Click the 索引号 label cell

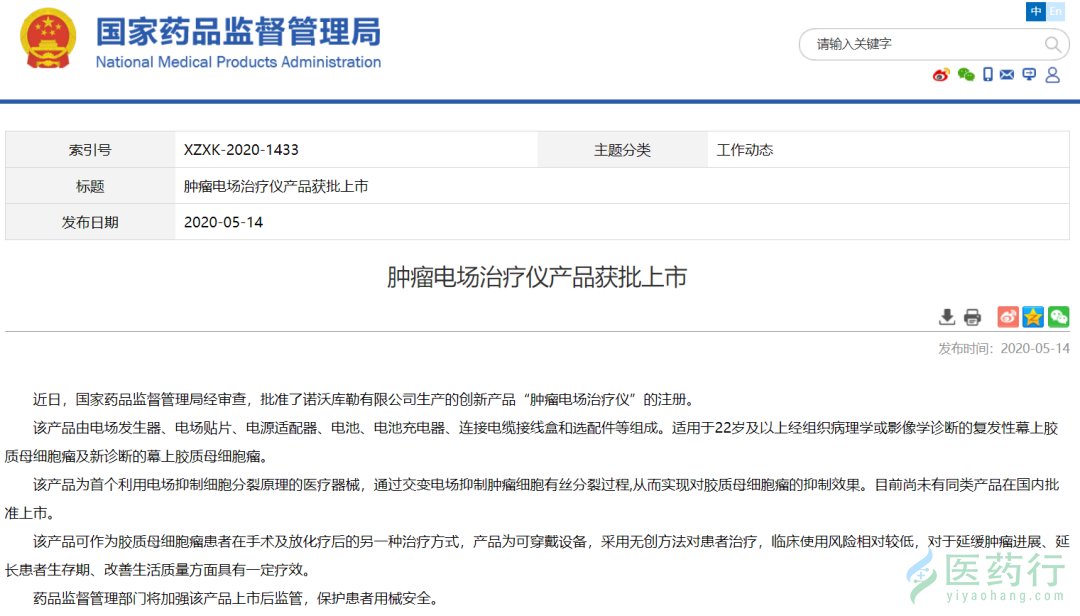coord(90,150)
